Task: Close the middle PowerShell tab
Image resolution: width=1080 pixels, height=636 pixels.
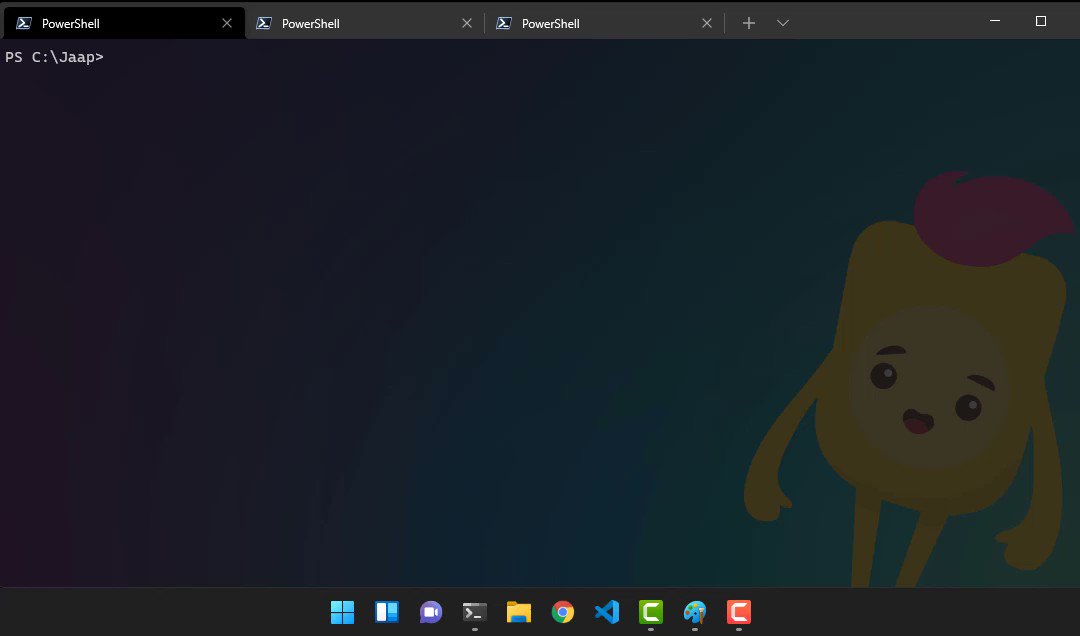Action: pyautogui.click(x=466, y=23)
